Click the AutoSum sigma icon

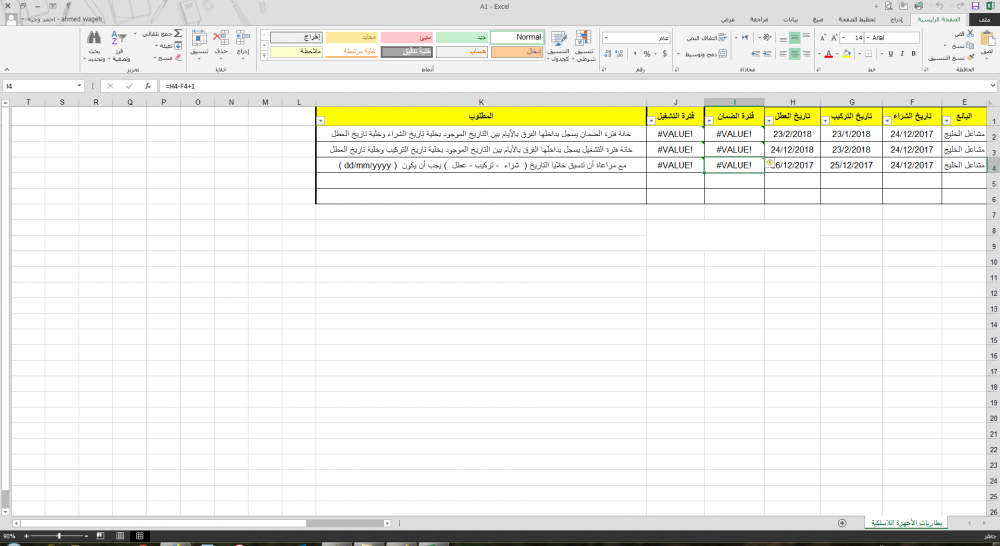tap(178, 33)
